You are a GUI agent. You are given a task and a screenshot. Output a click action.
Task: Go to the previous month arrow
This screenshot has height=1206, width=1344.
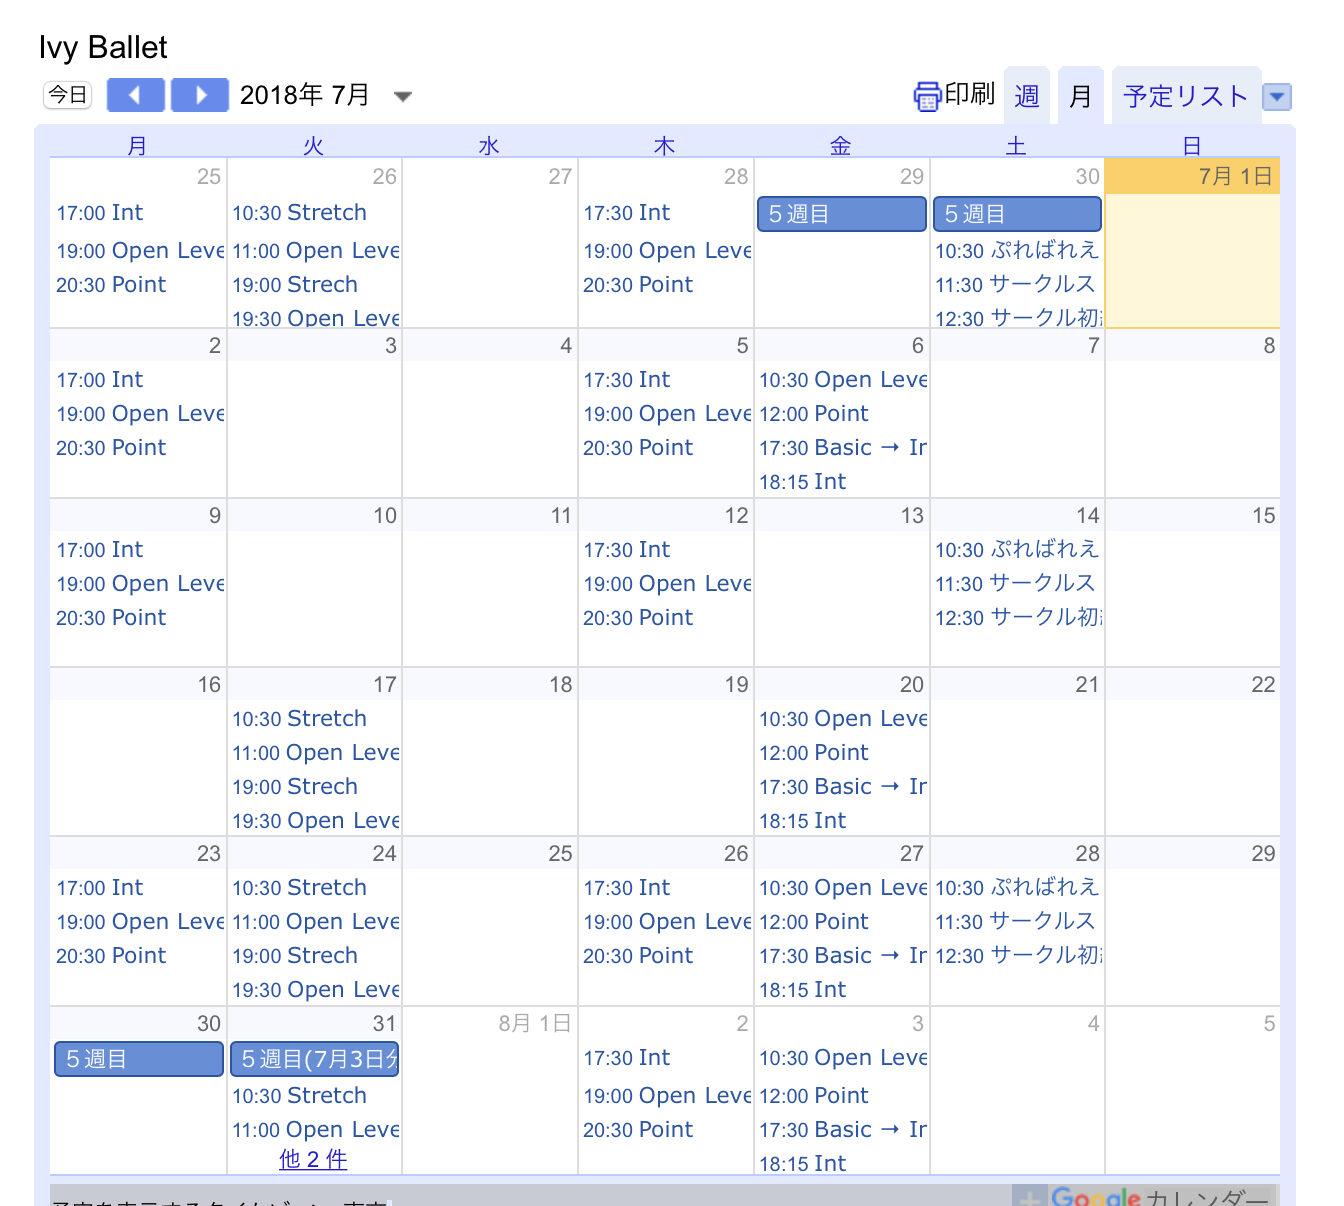point(135,95)
